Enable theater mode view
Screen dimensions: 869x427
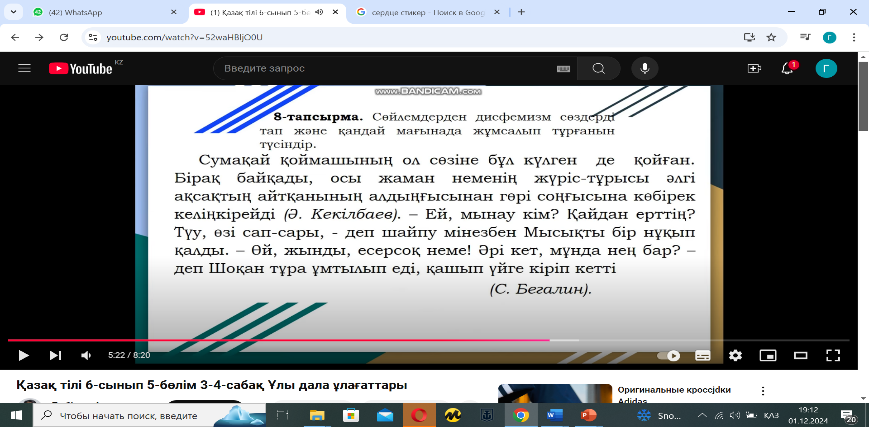click(x=800, y=355)
